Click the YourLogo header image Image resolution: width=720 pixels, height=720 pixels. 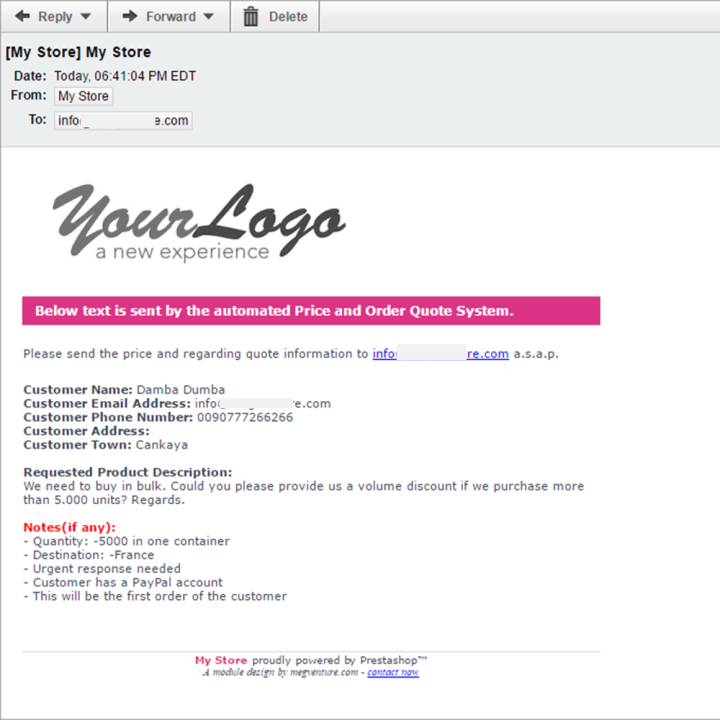click(198, 224)
